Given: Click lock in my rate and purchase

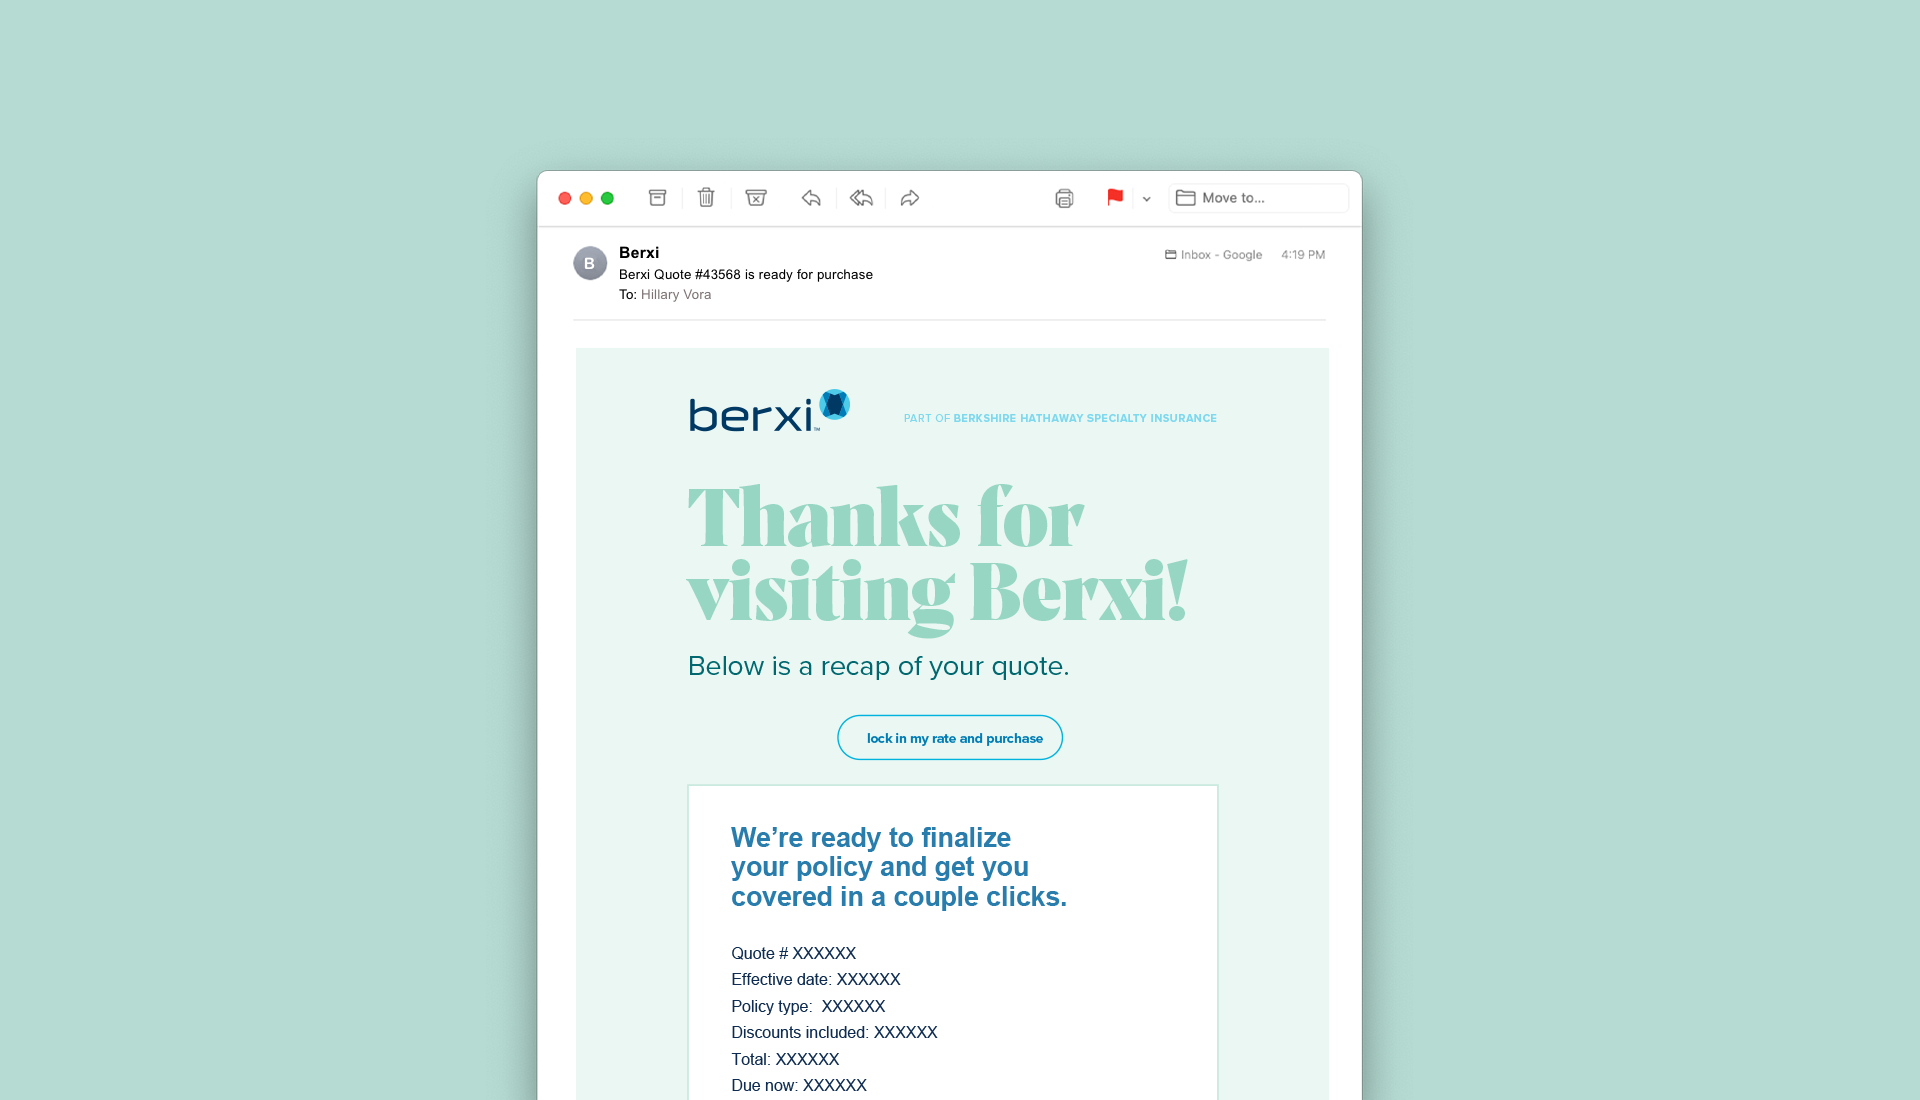Looking at the screenshot, I should 950,737.
